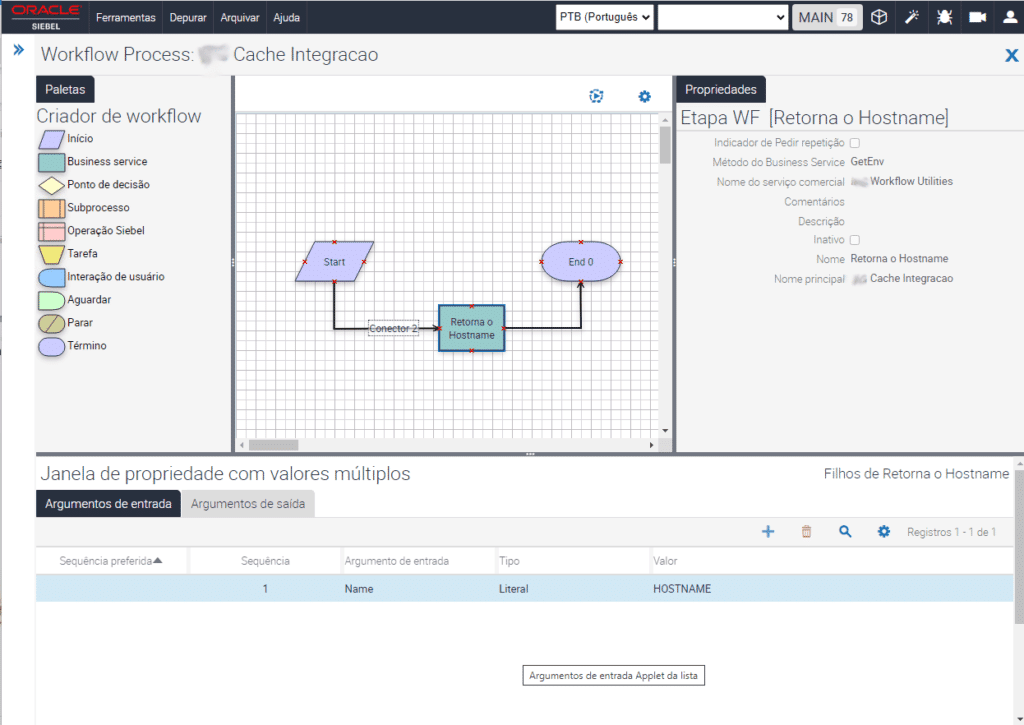1024x725 pixels.
Task: Select the Aguardar palette shape
Action: [x=51, y=300]
